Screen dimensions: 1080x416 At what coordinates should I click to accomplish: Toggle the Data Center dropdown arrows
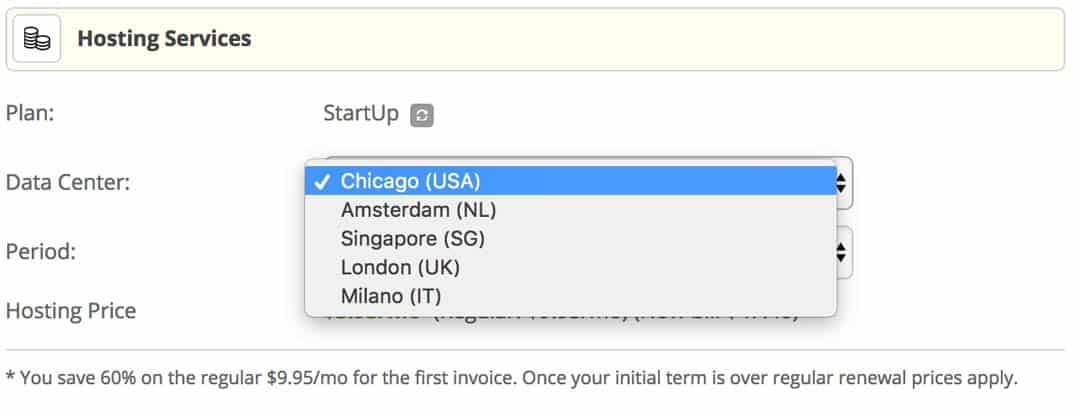(842, 182)
